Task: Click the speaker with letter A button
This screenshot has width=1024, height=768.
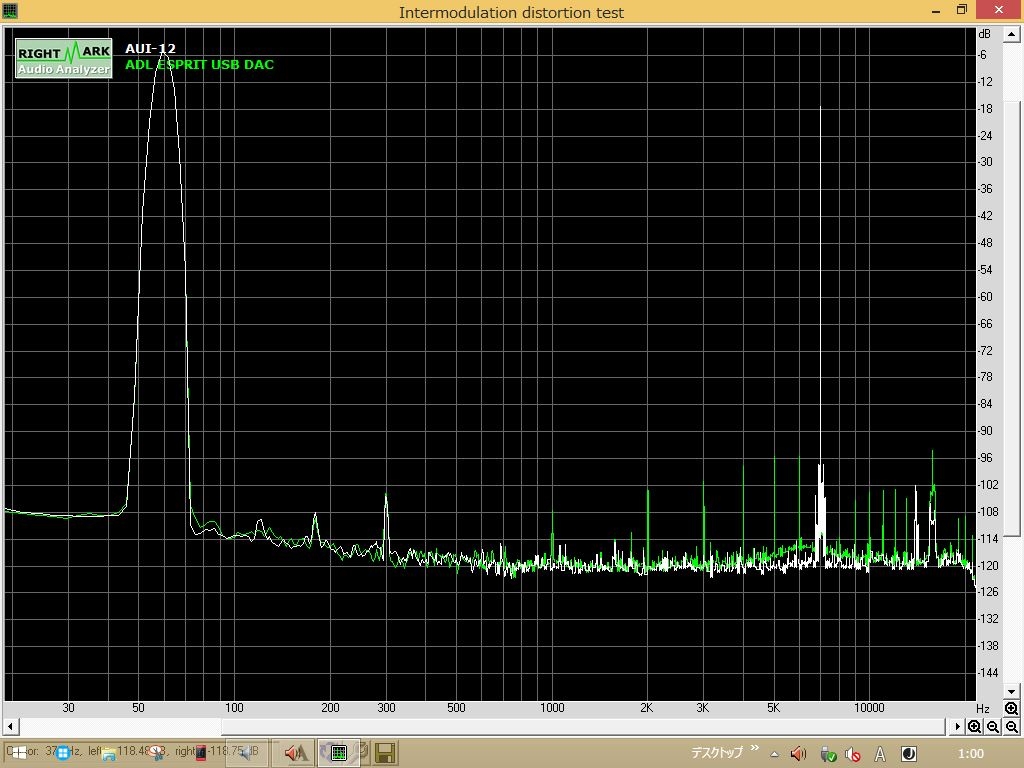Action: [x=295, y=752]
